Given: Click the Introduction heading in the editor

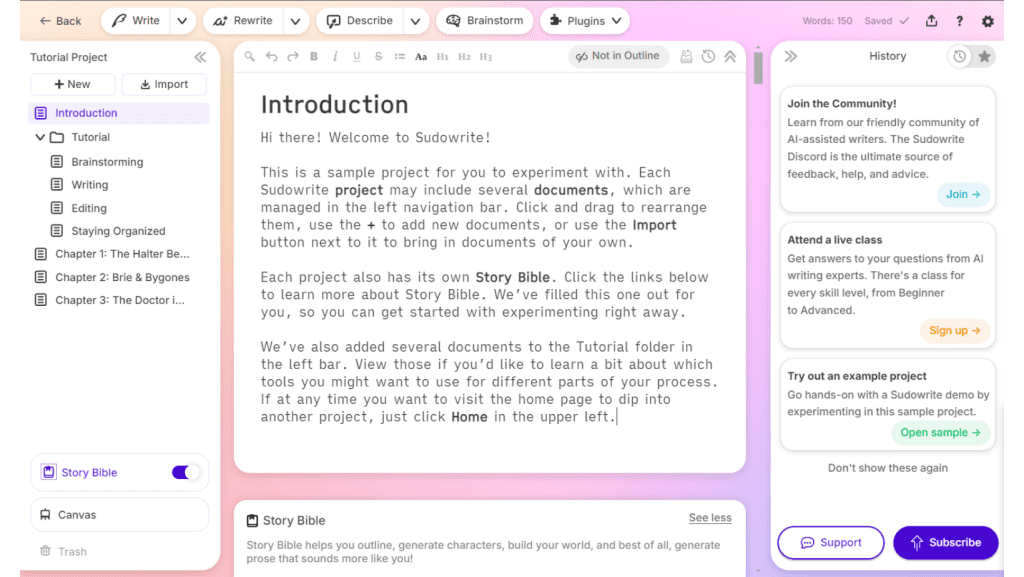Looking at the screenshot, I should (x=334, y=104).
